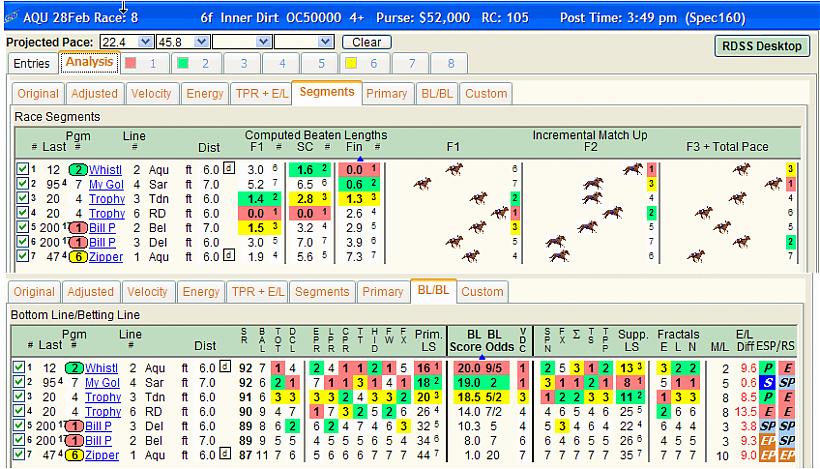Uncheck Trophy Tdn row in Race Segments

[22, 198]
